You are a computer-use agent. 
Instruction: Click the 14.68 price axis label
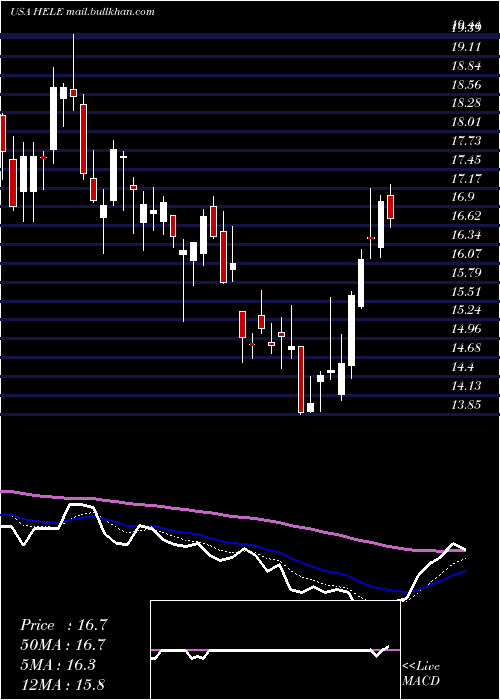pyautogui.click(x=466, y=348)
